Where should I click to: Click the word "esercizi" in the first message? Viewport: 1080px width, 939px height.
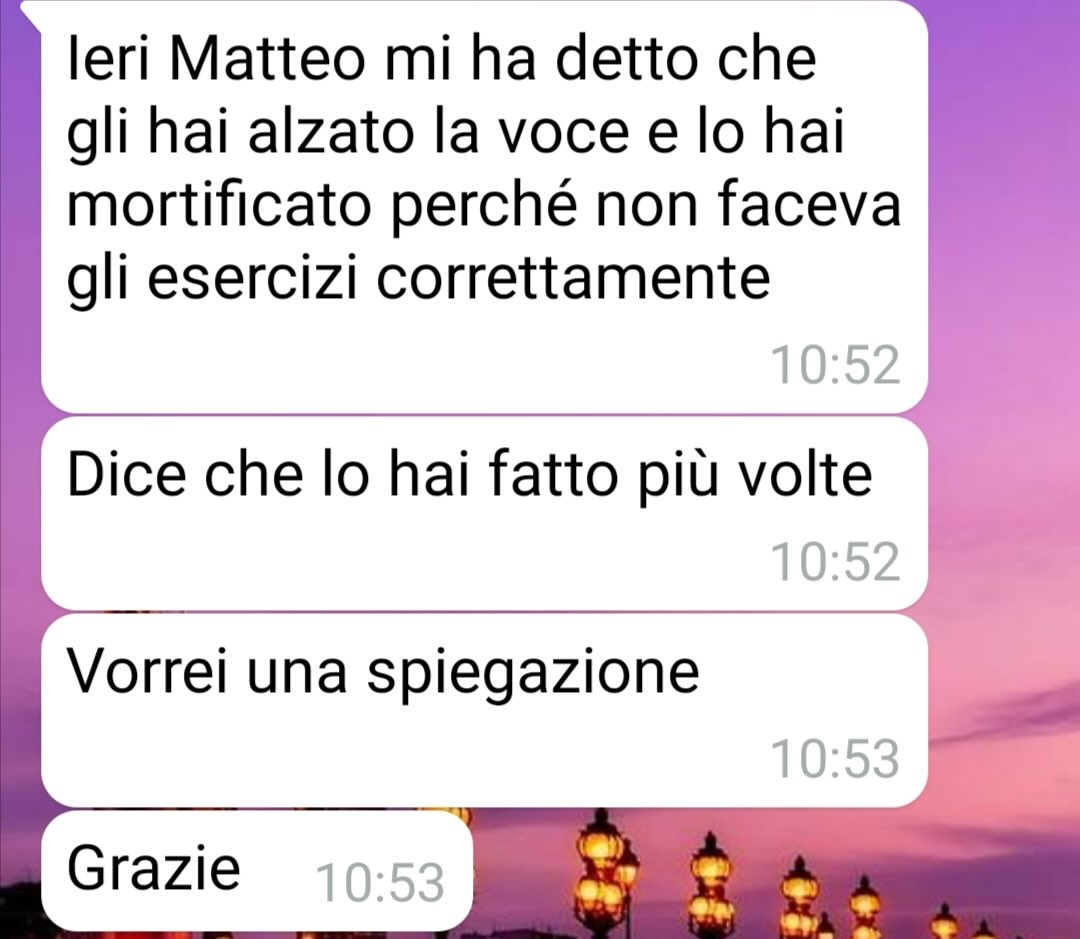(x=253, y=278)
